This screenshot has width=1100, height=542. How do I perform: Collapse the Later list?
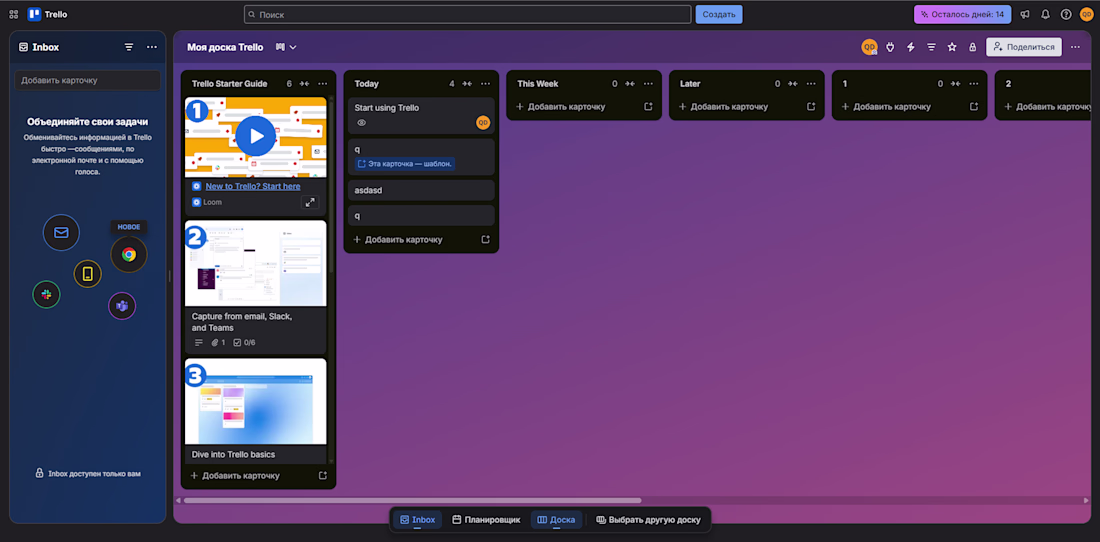793,83
